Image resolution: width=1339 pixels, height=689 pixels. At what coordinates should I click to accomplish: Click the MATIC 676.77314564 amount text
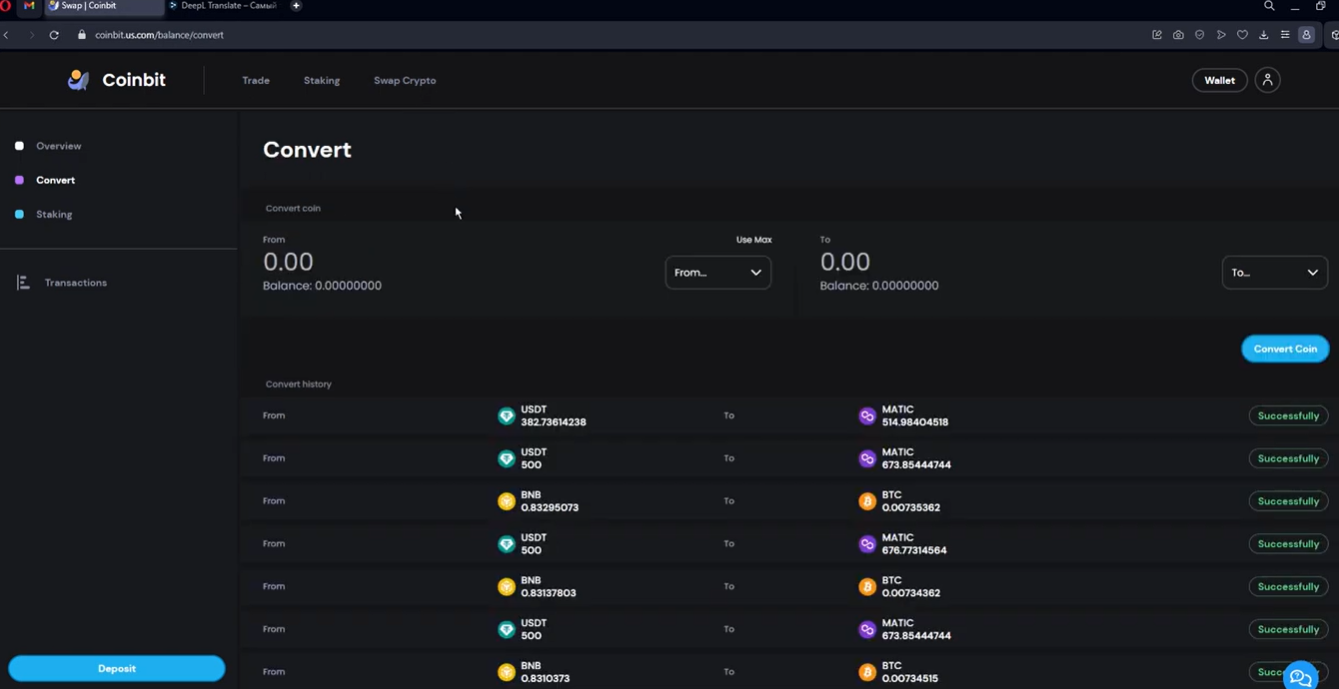coord(914,550)
